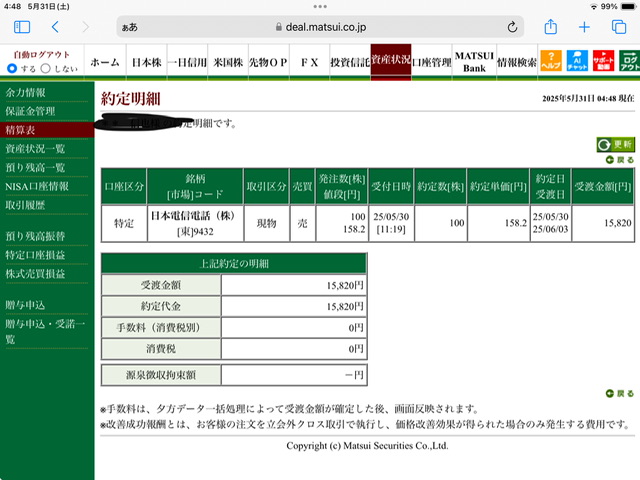Open 贈与申込・受諾一覧 in the sidebar
Screen dimensions: 640x480
(x=45, y=331)
